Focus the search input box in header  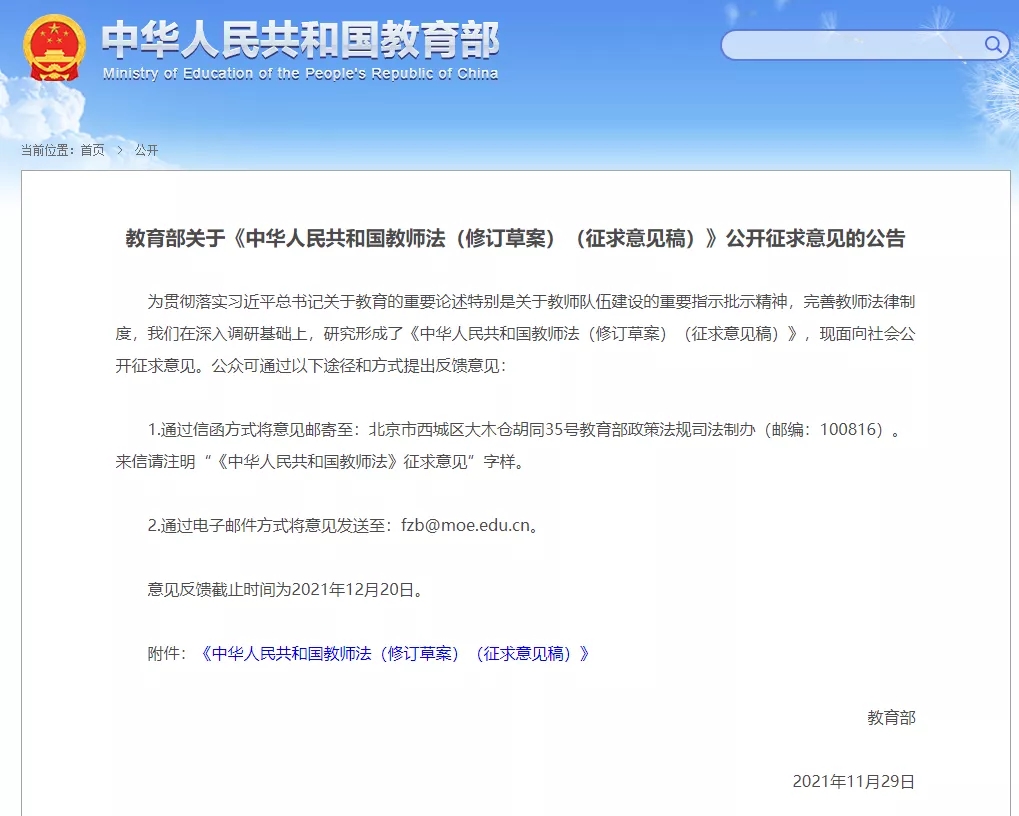coord(850,45)
